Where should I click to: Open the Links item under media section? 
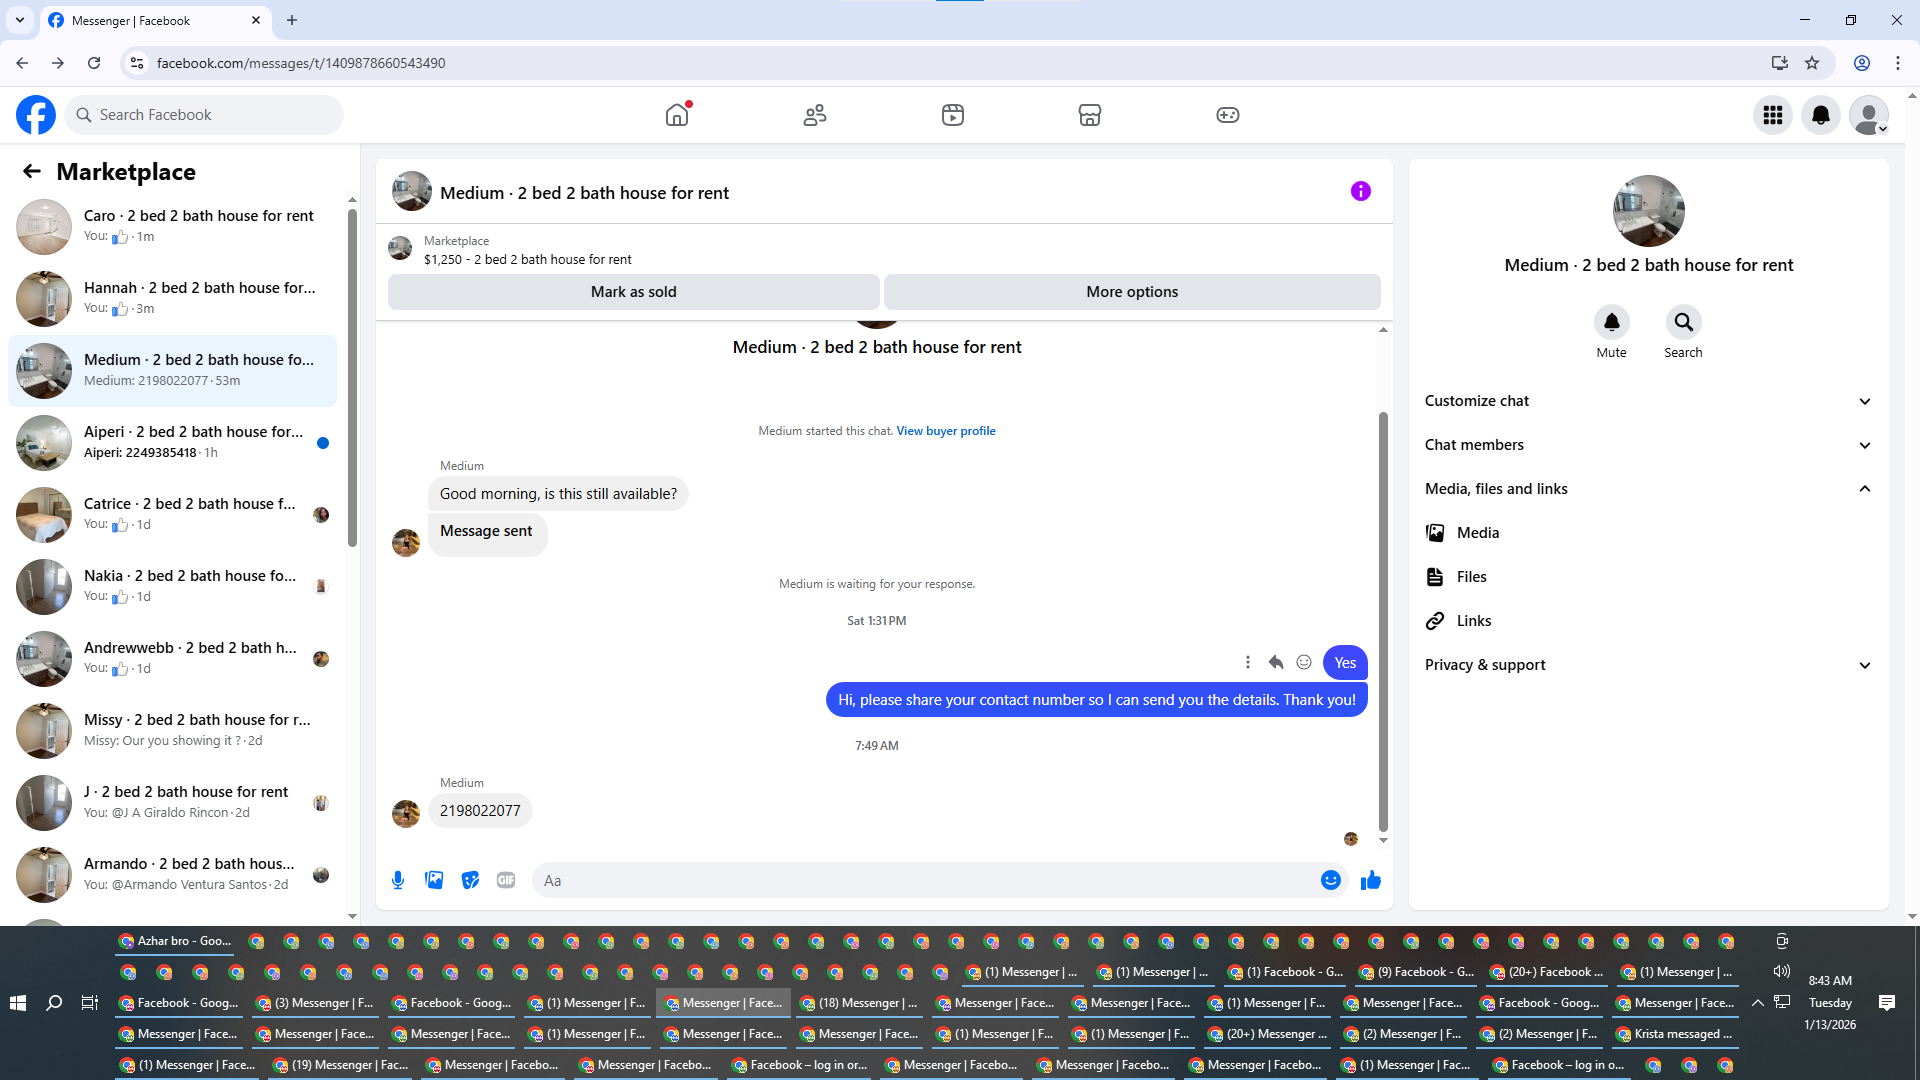[1473, 621]
